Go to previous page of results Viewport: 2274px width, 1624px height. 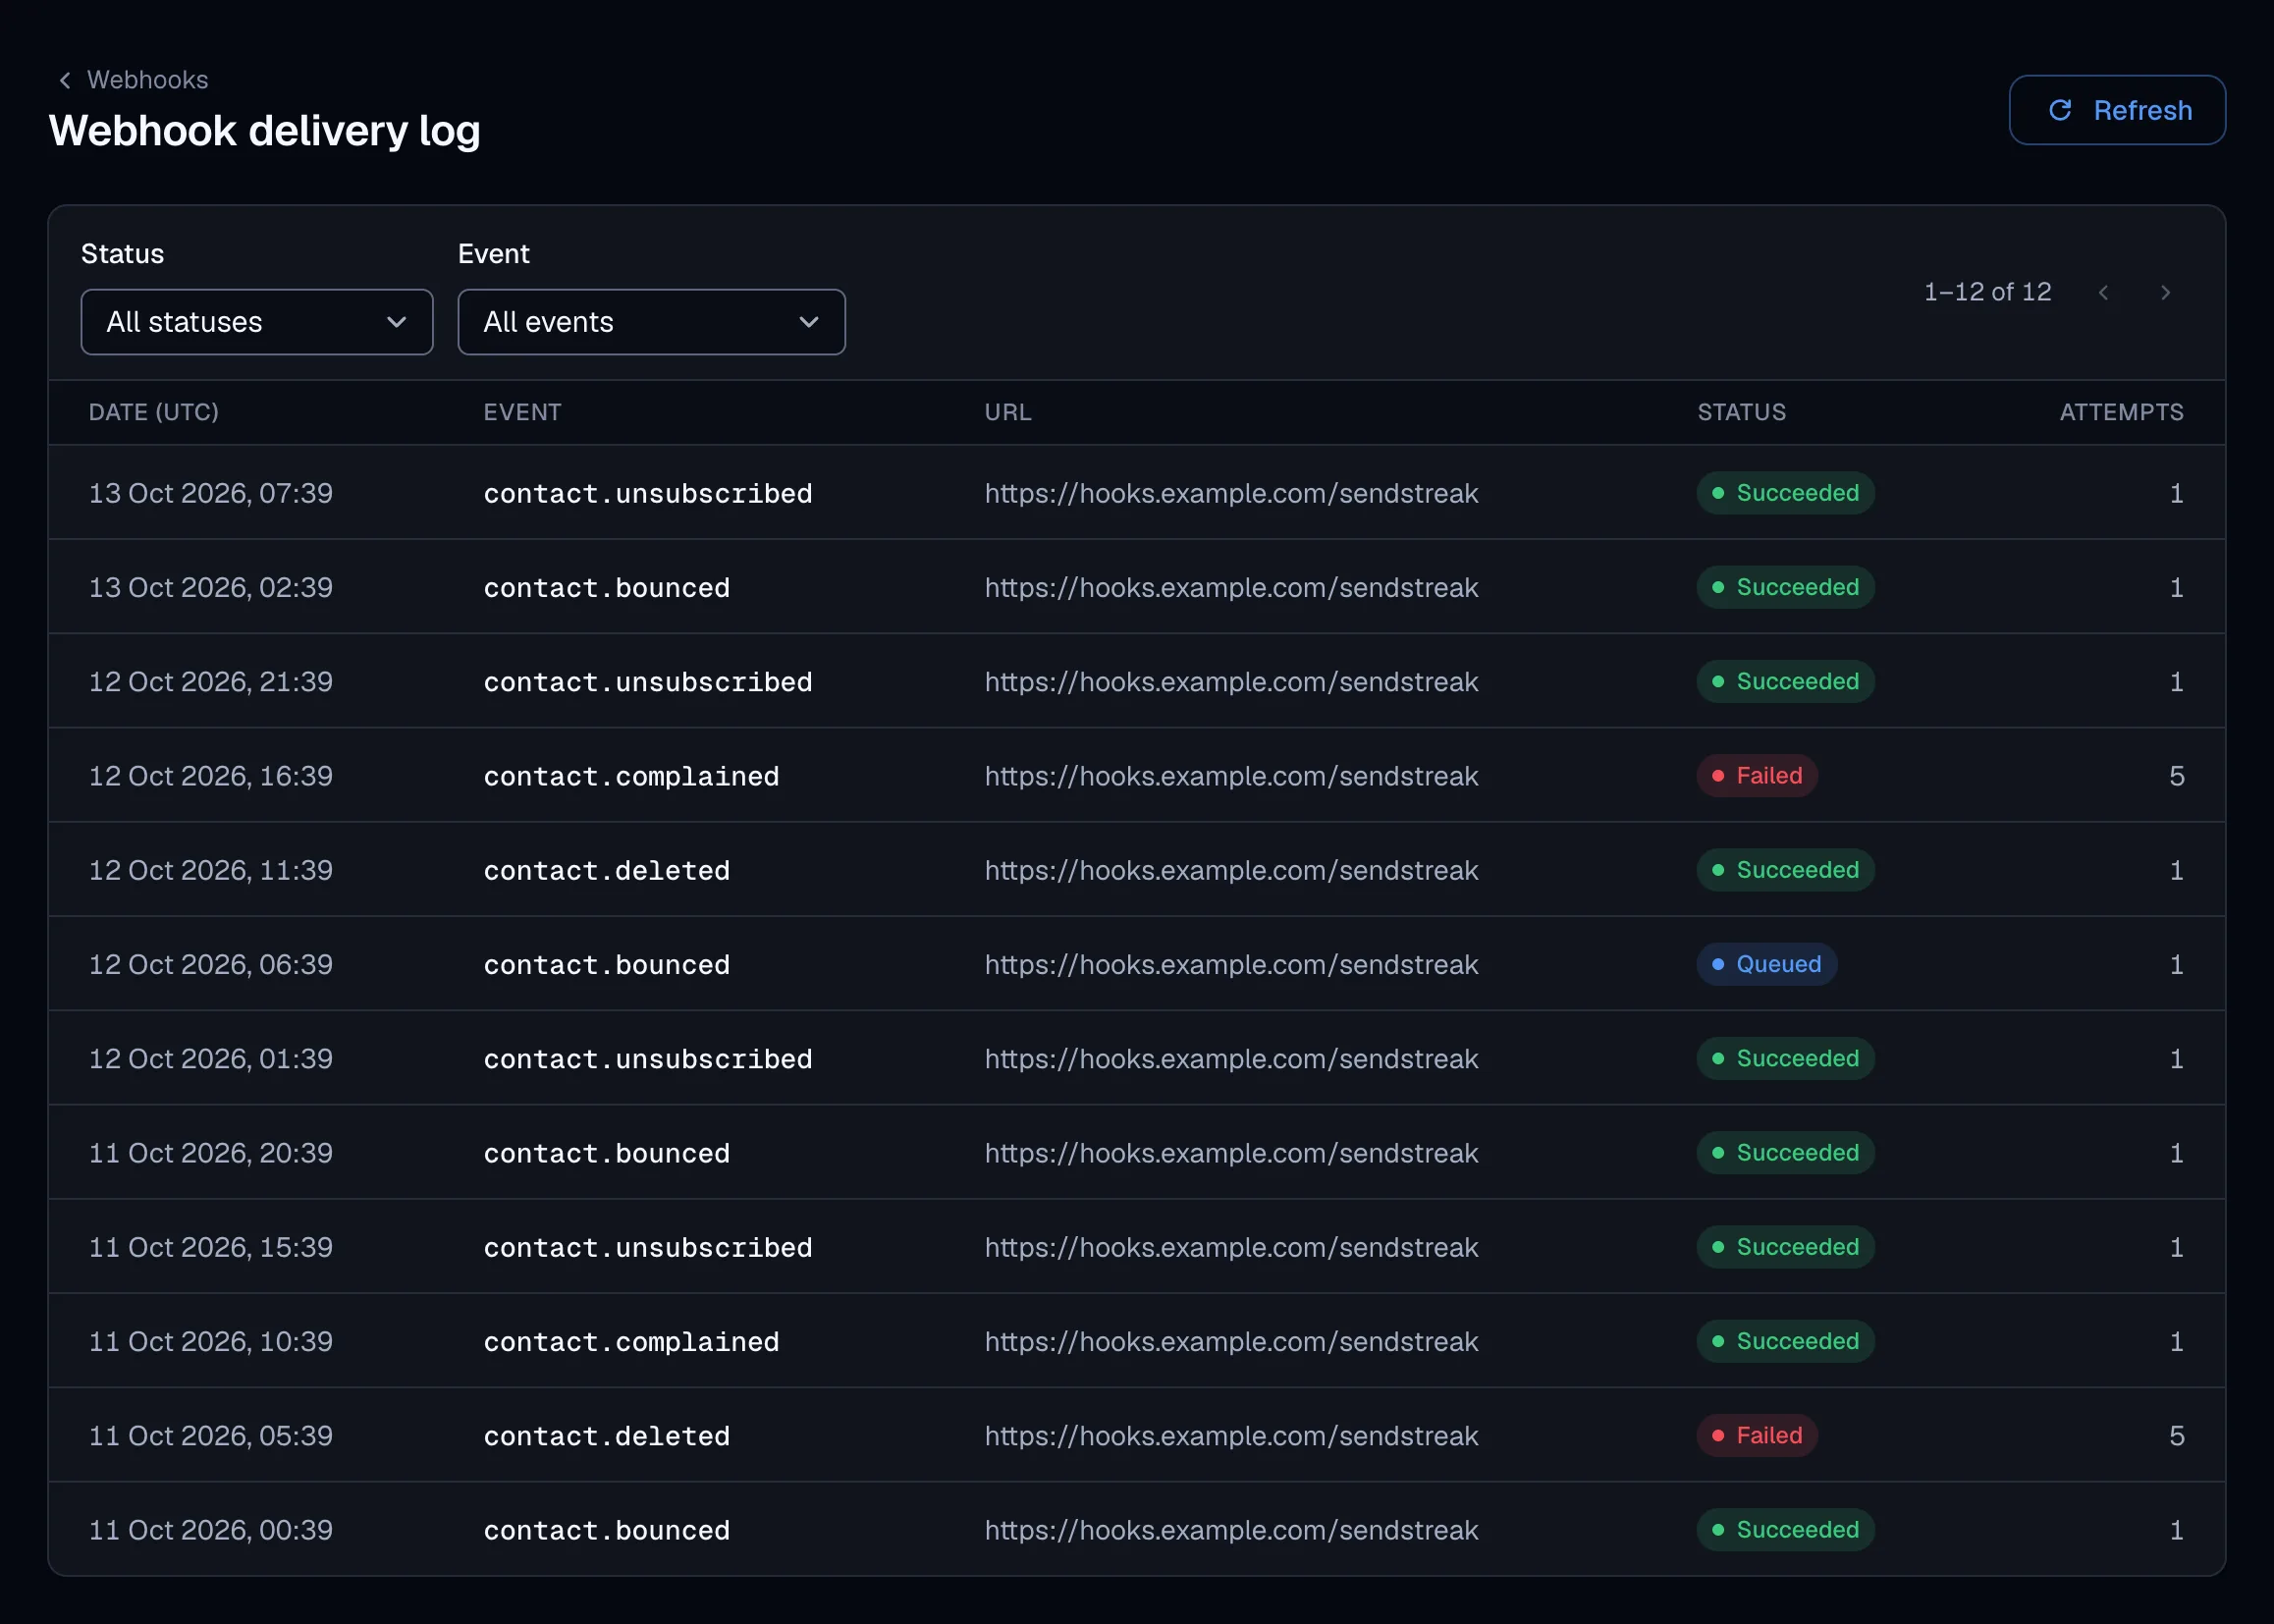pyautogui.click(x=2103, y=292)
